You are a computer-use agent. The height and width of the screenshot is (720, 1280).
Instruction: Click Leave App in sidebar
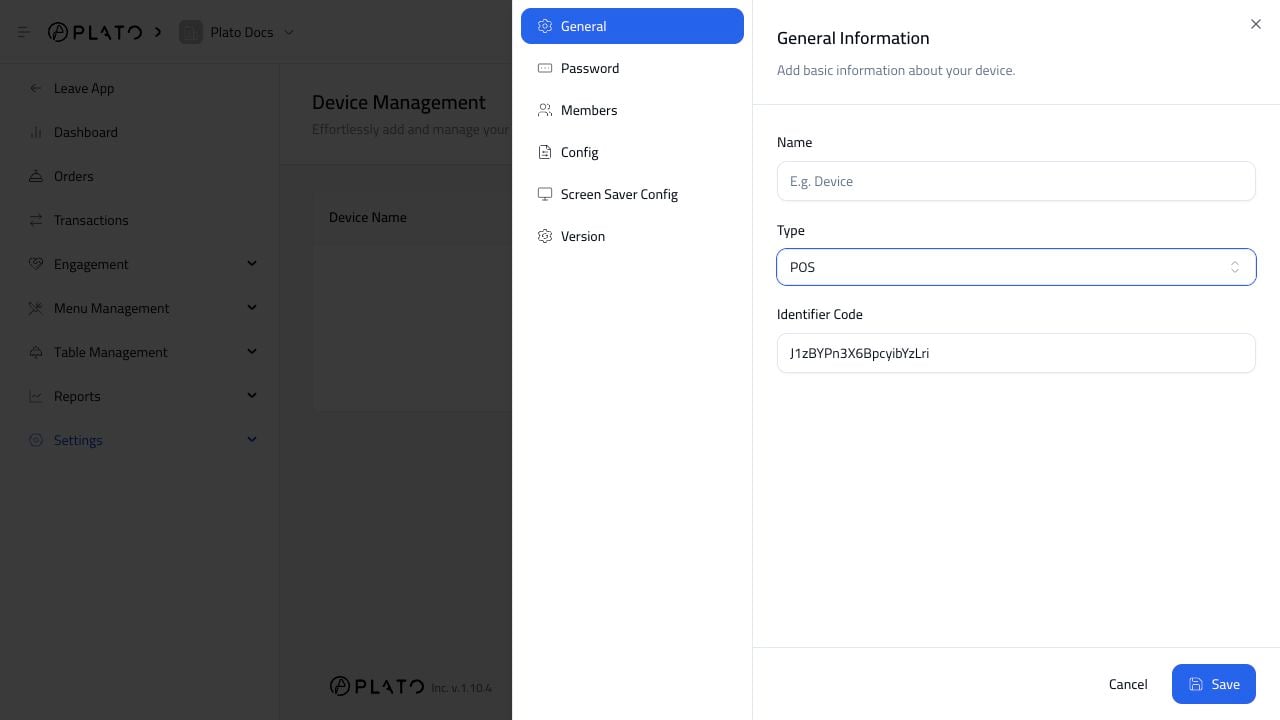(x=140, y=88)
